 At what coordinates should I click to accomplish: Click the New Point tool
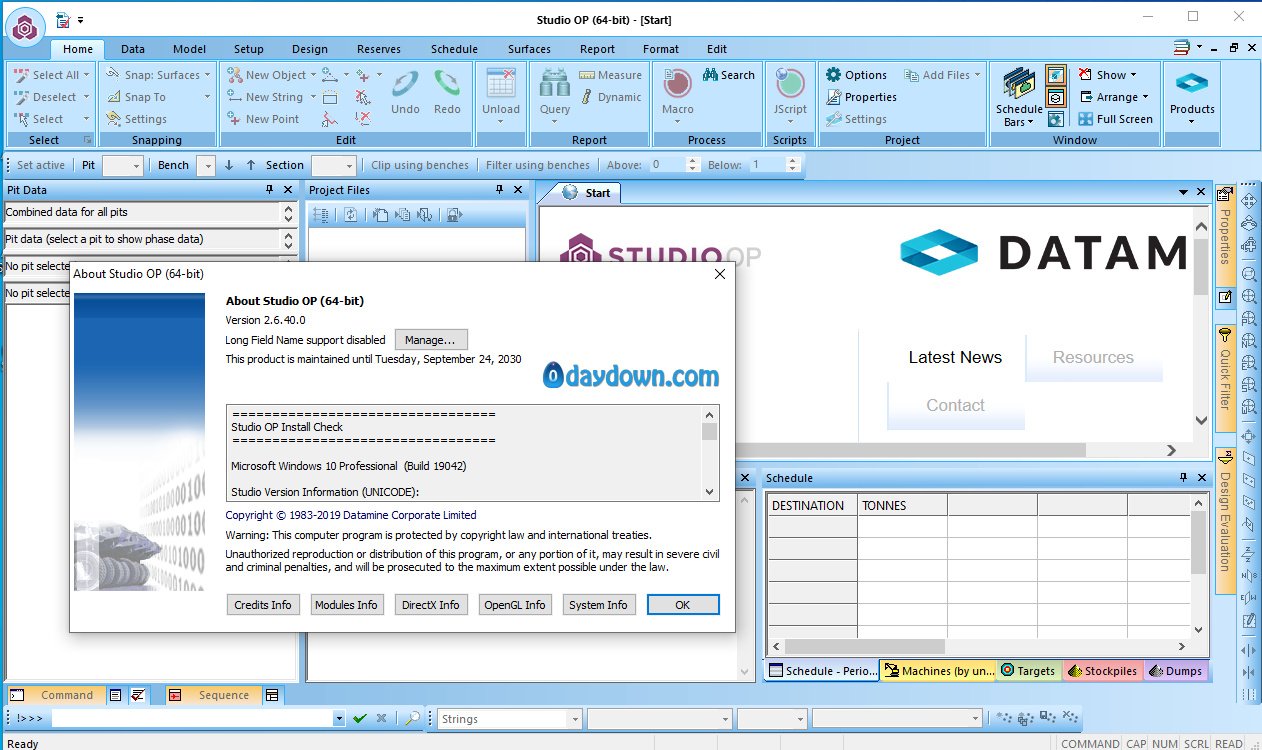(x=263, y=119)
